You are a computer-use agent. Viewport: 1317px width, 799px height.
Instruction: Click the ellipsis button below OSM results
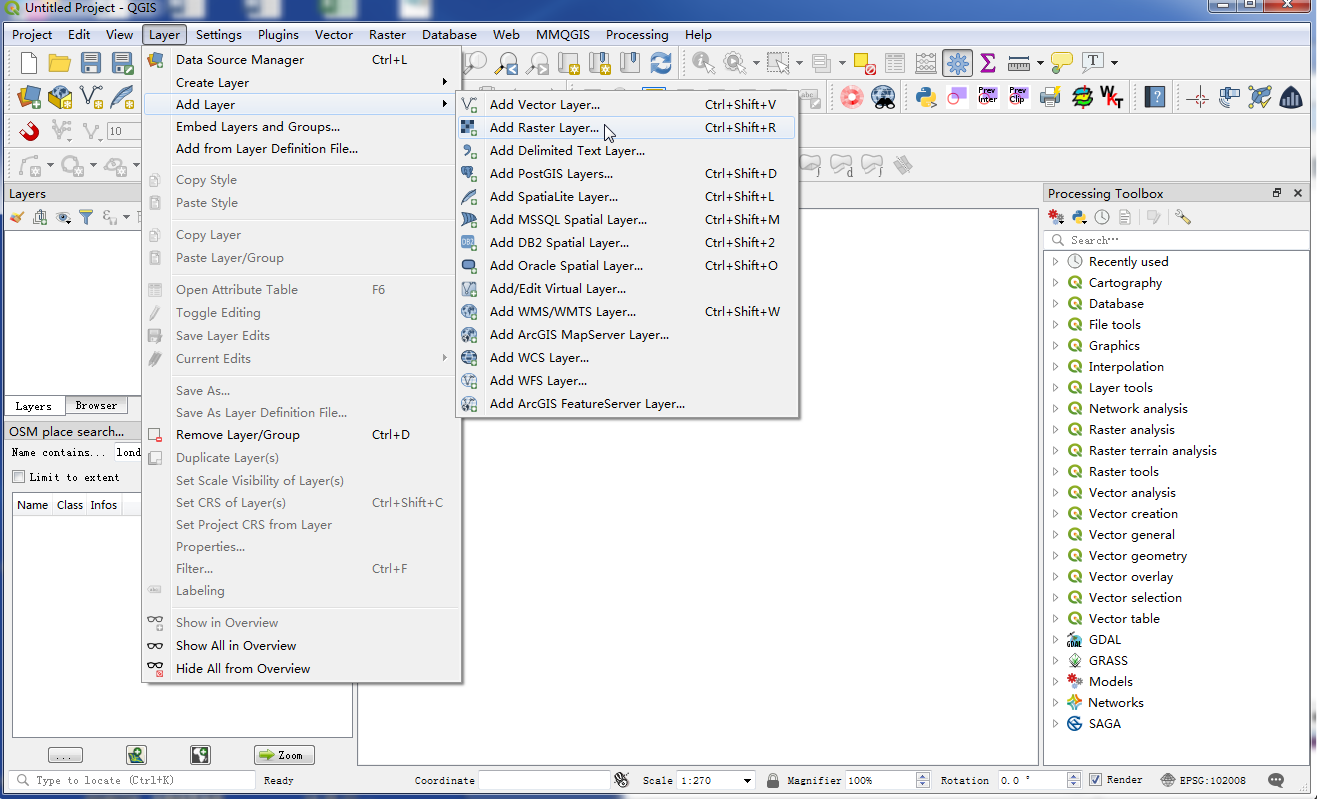pyautogui.click(x=65, y=755)
